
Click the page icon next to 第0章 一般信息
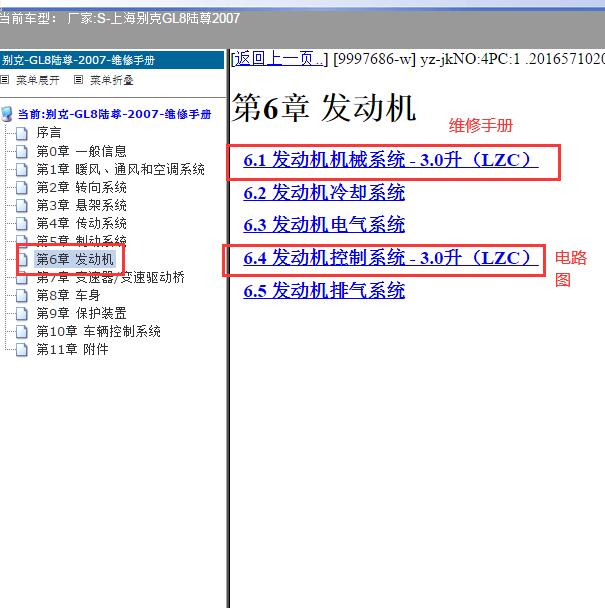(22, 151)
